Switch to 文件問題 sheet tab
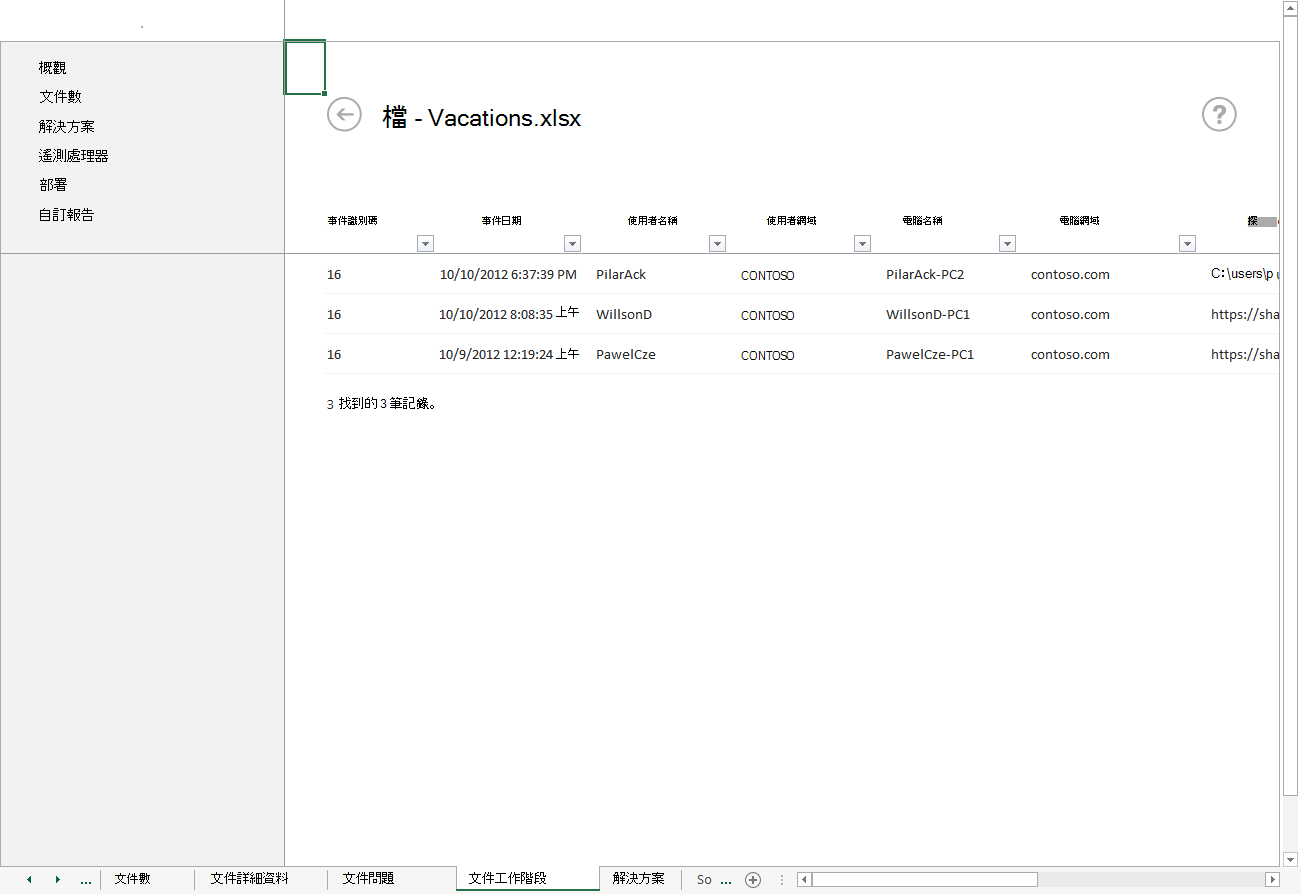The width and height of the screenshot is (1301, 894). (368, 879)
